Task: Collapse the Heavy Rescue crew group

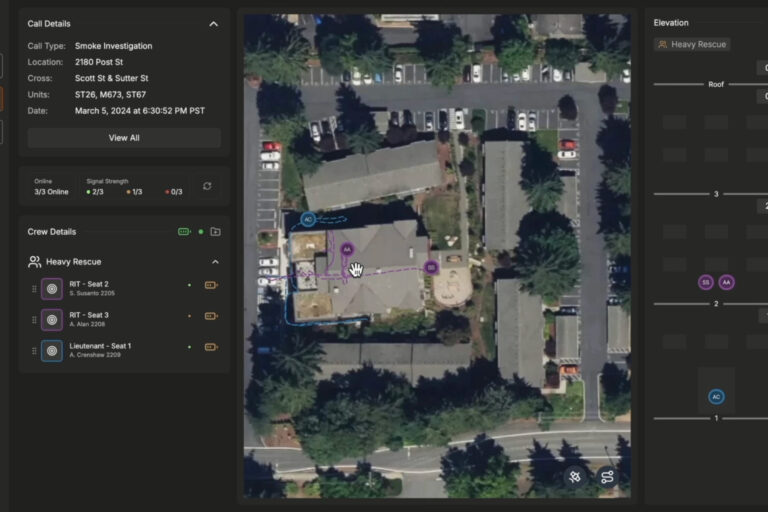Action: pyautogui.click(x=214, y=262)
